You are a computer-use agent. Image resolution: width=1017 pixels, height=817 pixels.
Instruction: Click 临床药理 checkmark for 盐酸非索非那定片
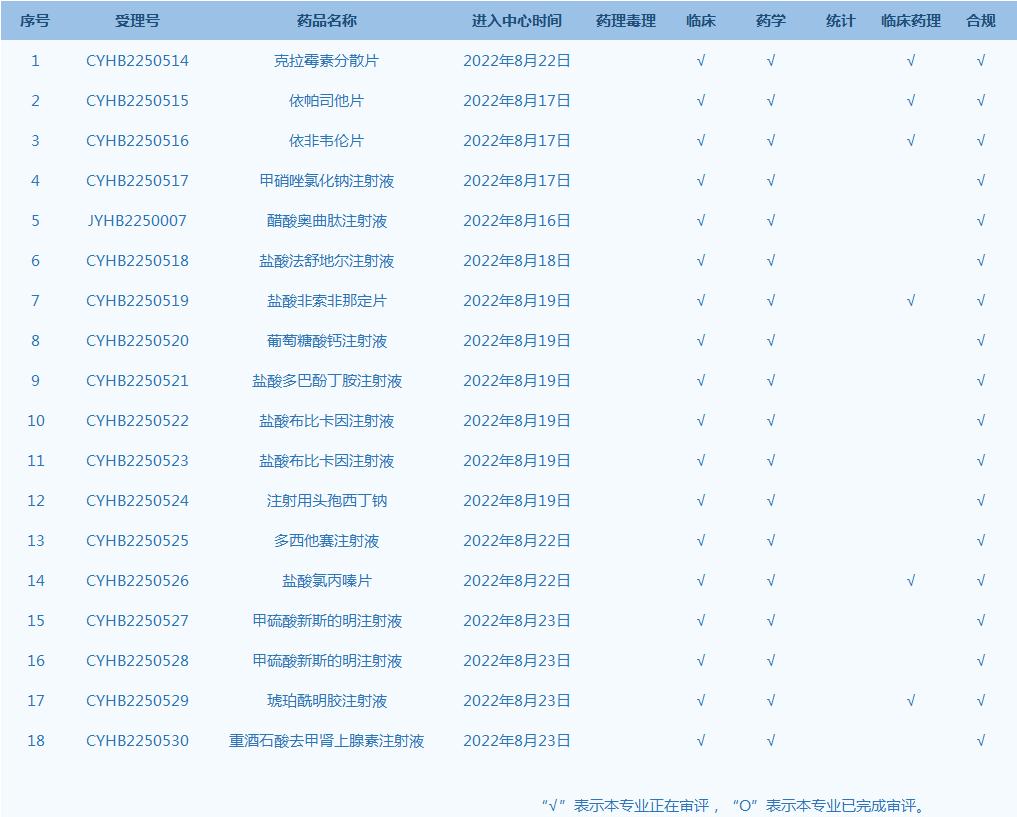pos(911,301)
